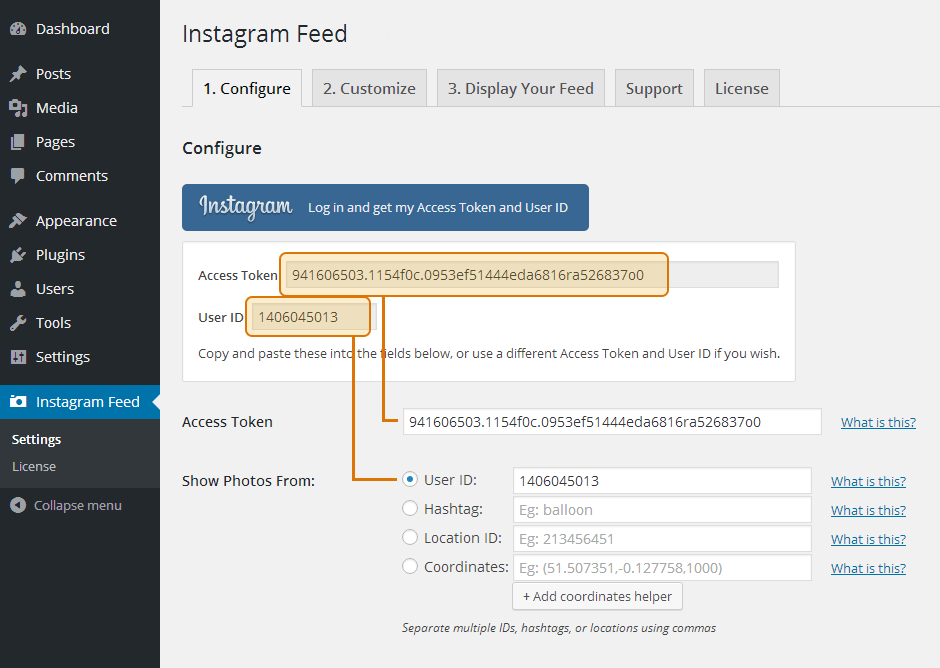
Task: Click the Comments speech bubble icon
Action: [x=18, y=176]
